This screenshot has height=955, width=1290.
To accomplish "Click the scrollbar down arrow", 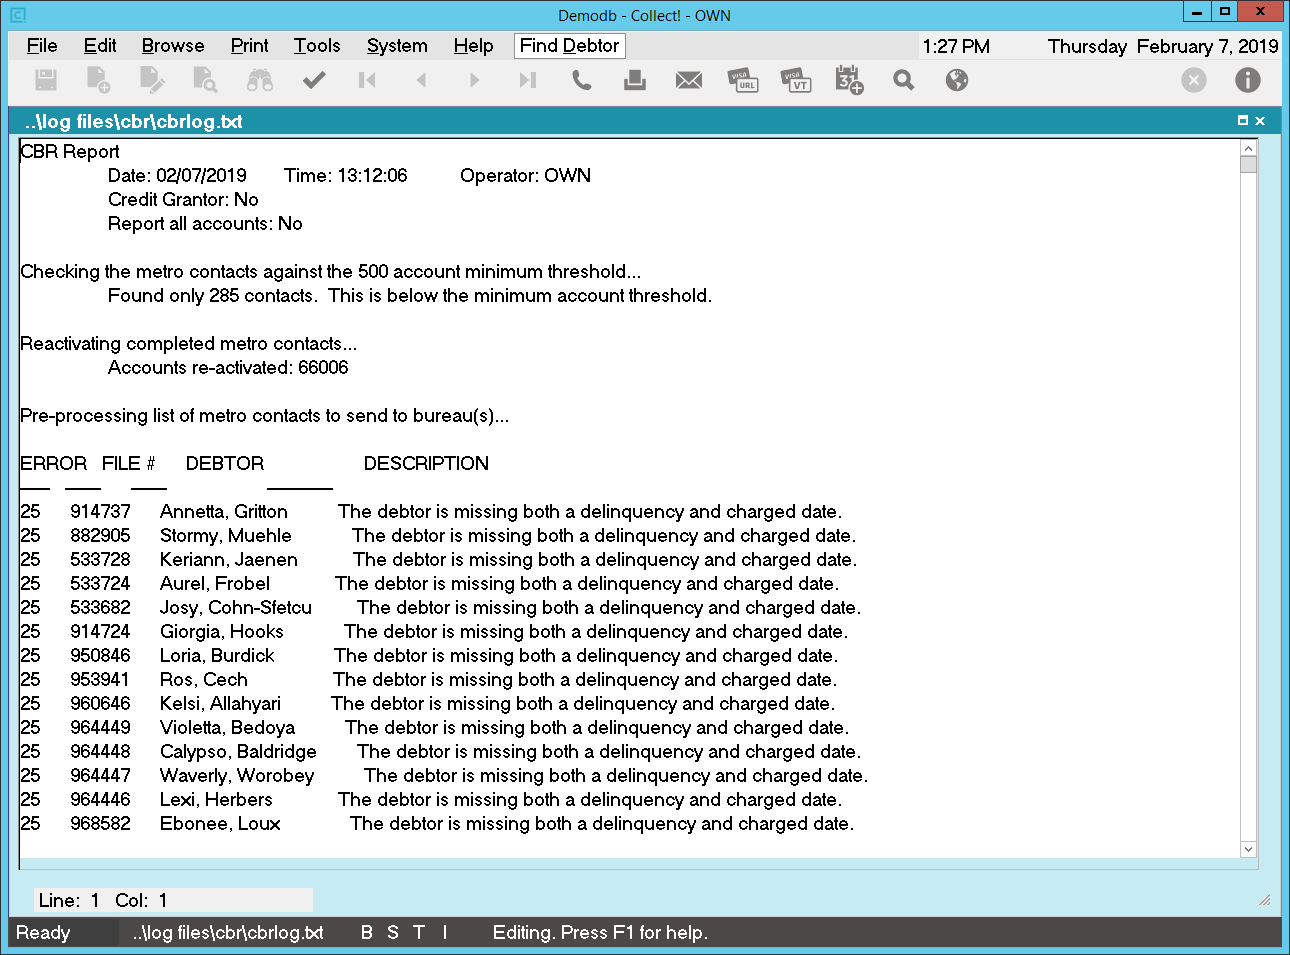I will tap(1248, 849).
